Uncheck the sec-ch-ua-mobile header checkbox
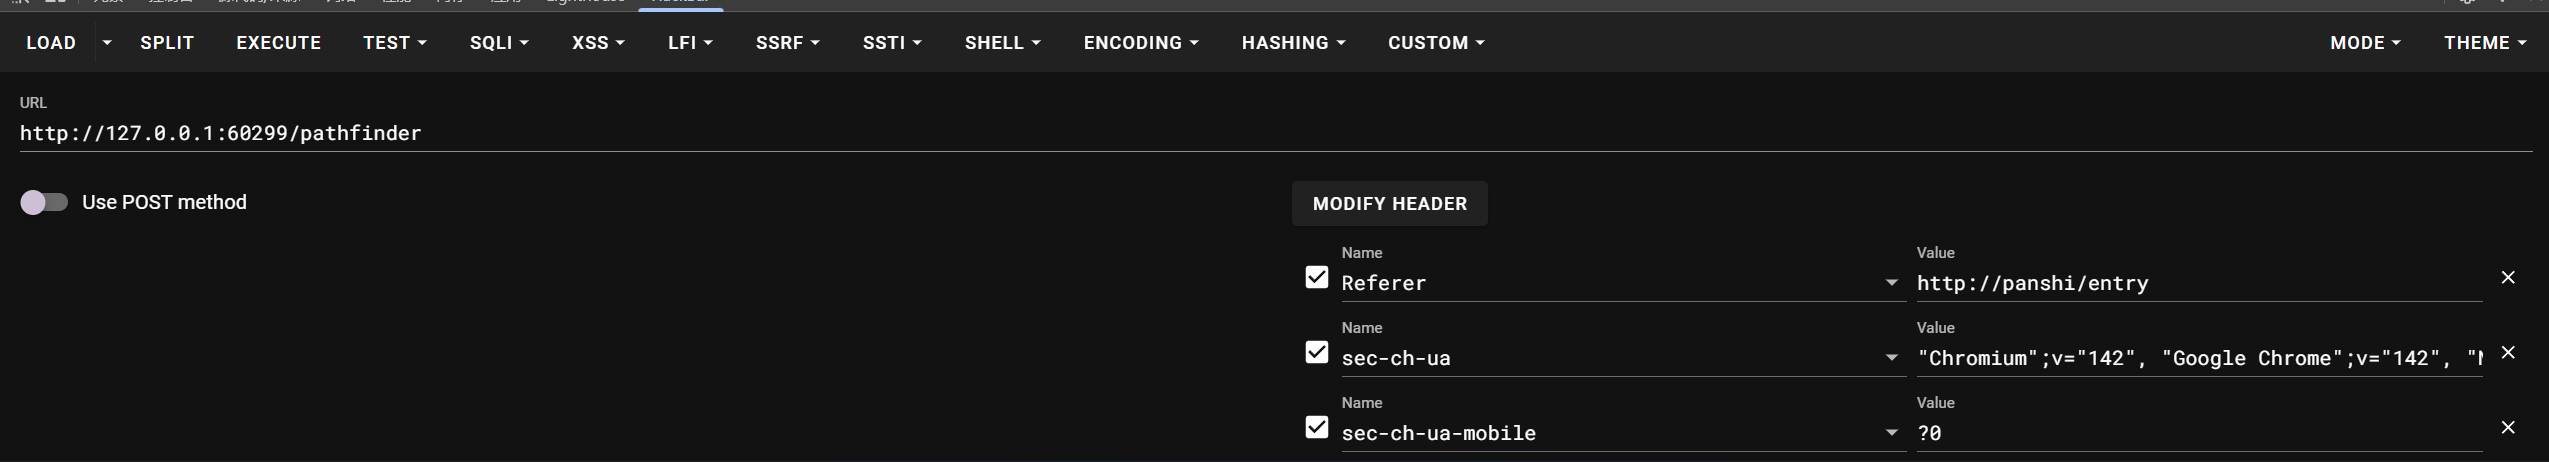This screenshot has width=2549, height=462. tap(1317, 427)
